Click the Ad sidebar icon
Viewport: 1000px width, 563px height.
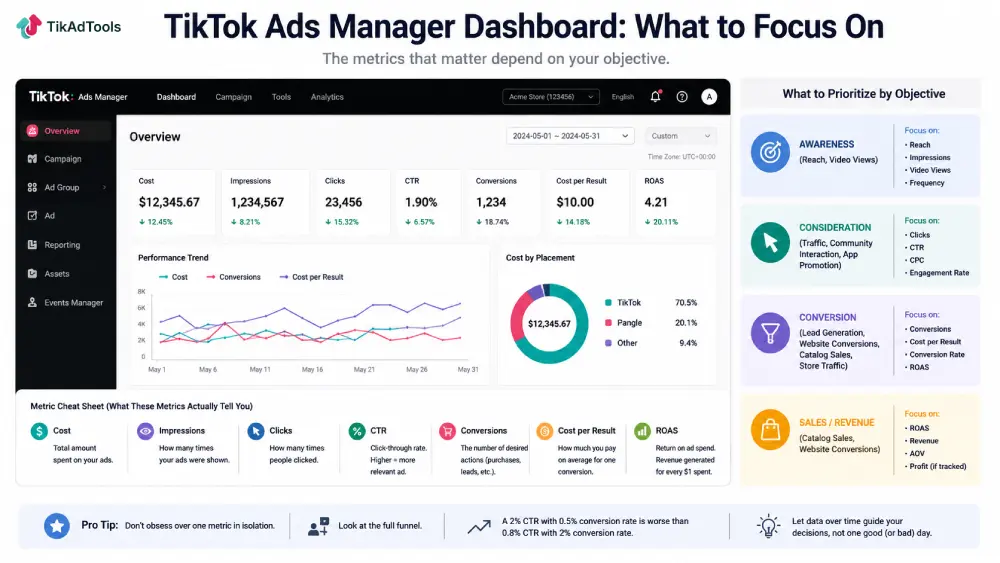point(33,216)
